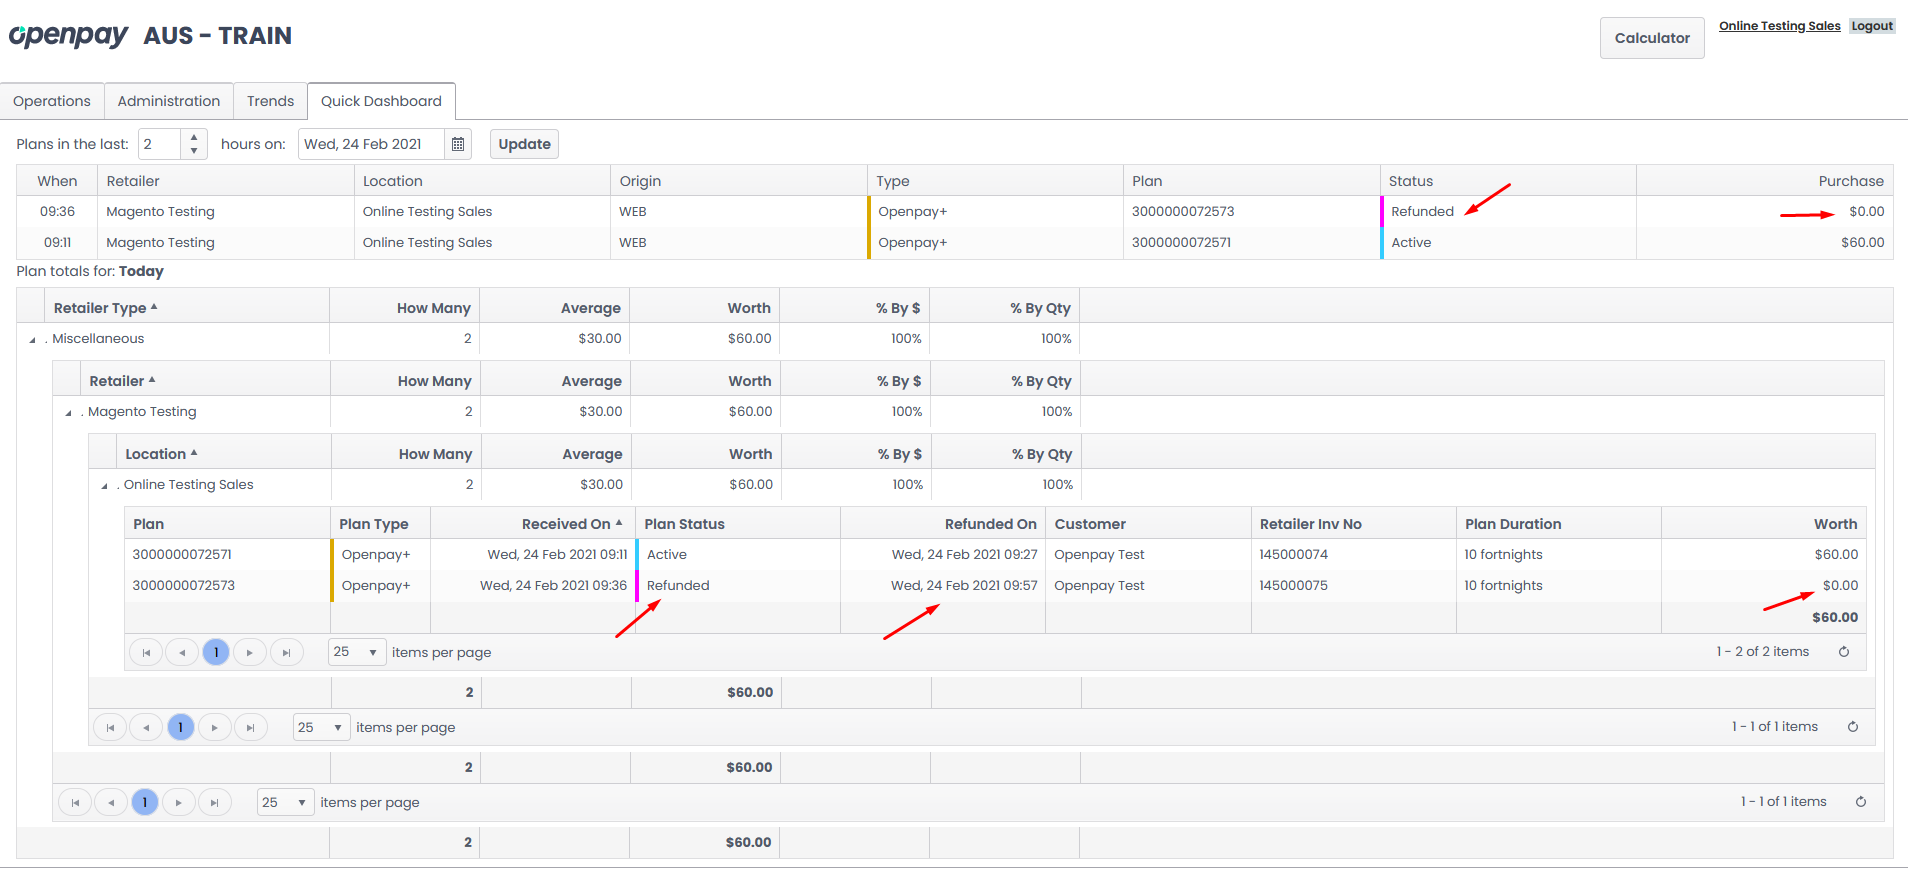The width and height of the screenshot is (1908, 871).
Task: Open the Trends tab
Action: pos(270,101)
